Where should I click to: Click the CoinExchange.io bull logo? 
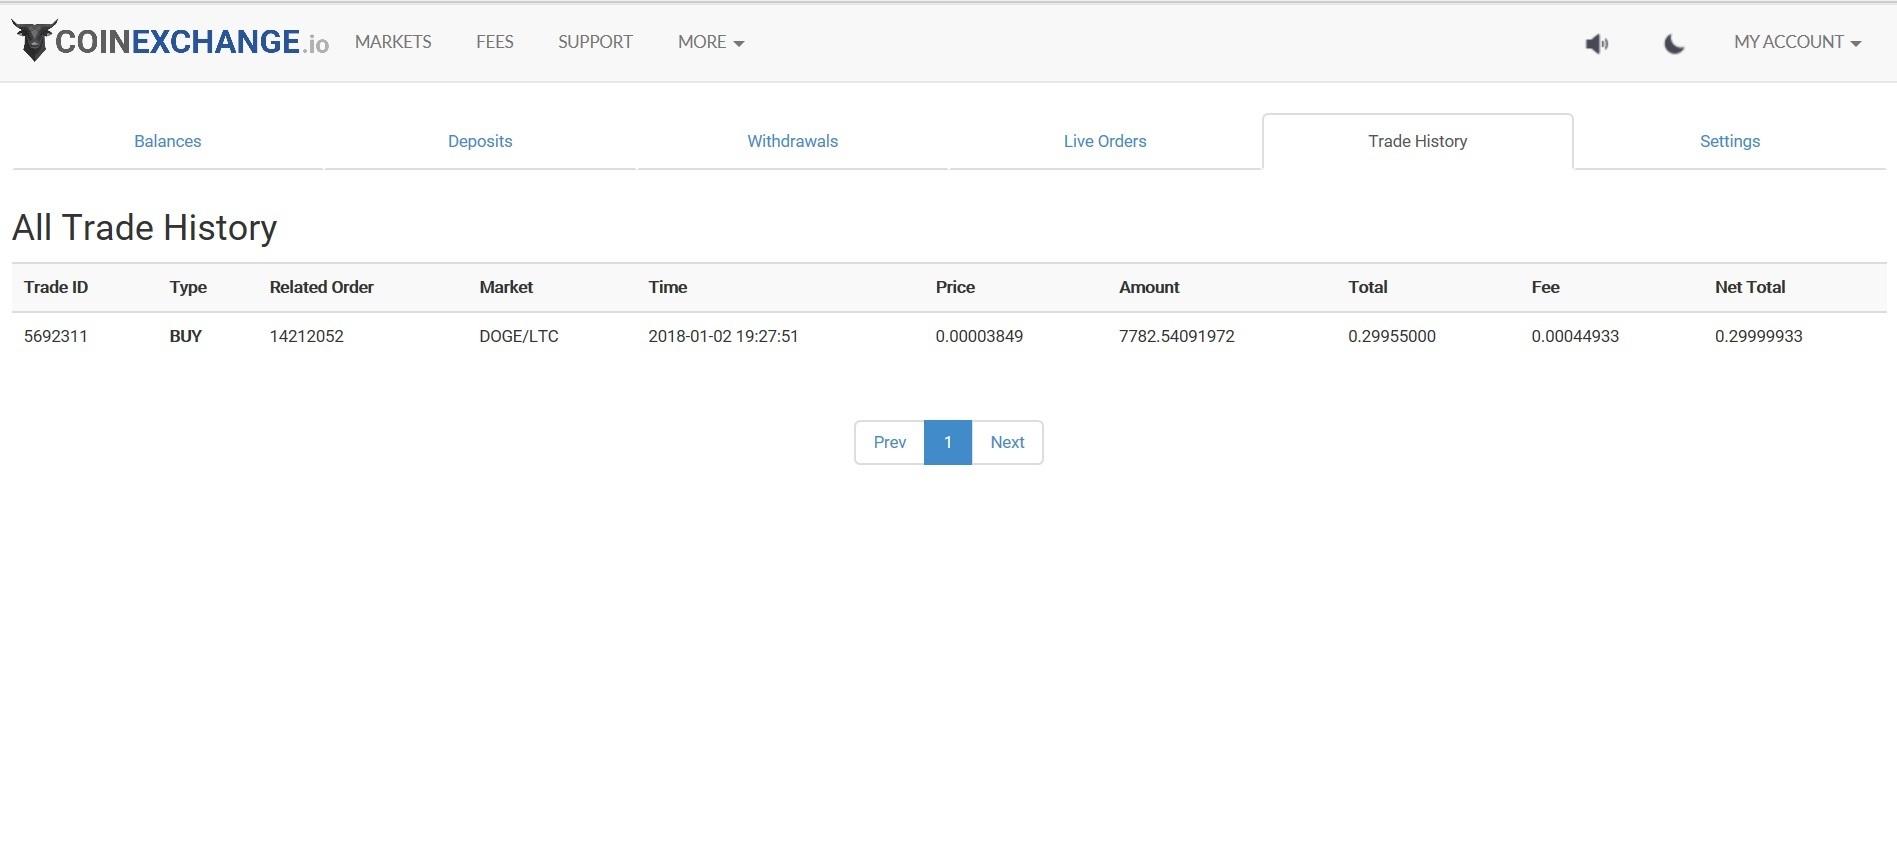[x=170, y=41]
